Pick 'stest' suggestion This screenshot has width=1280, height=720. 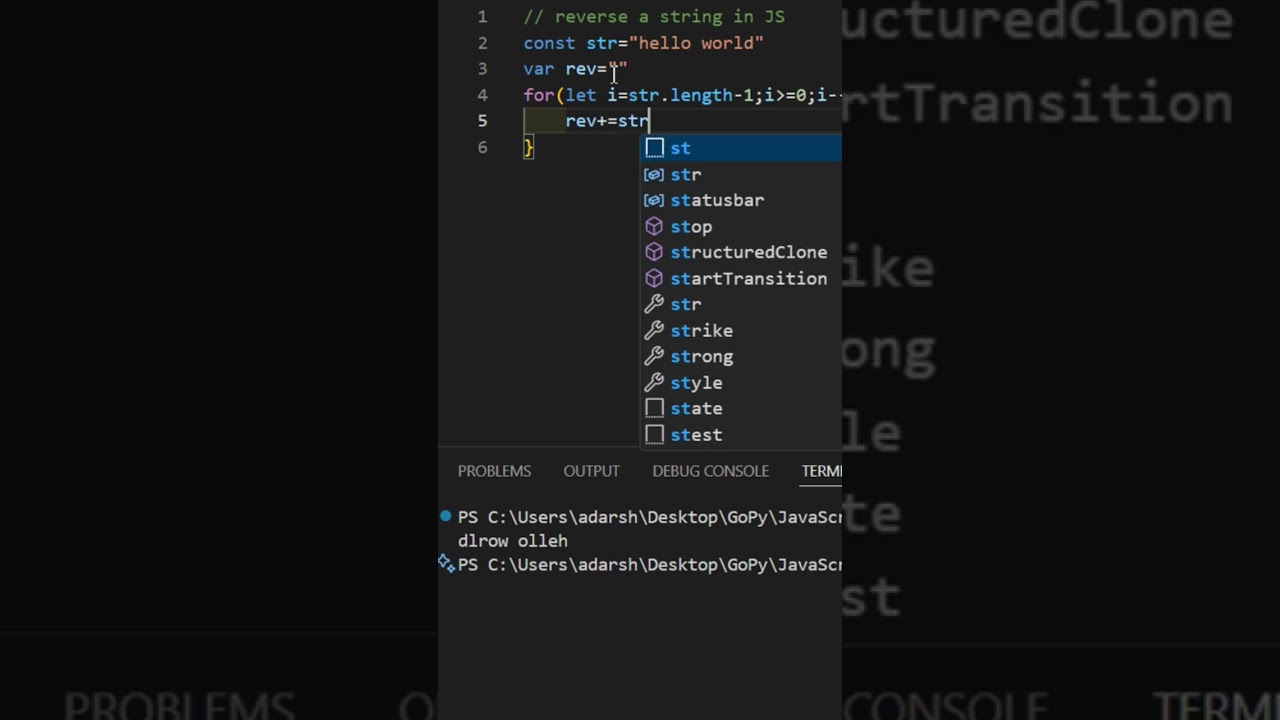tap(741, 434)
